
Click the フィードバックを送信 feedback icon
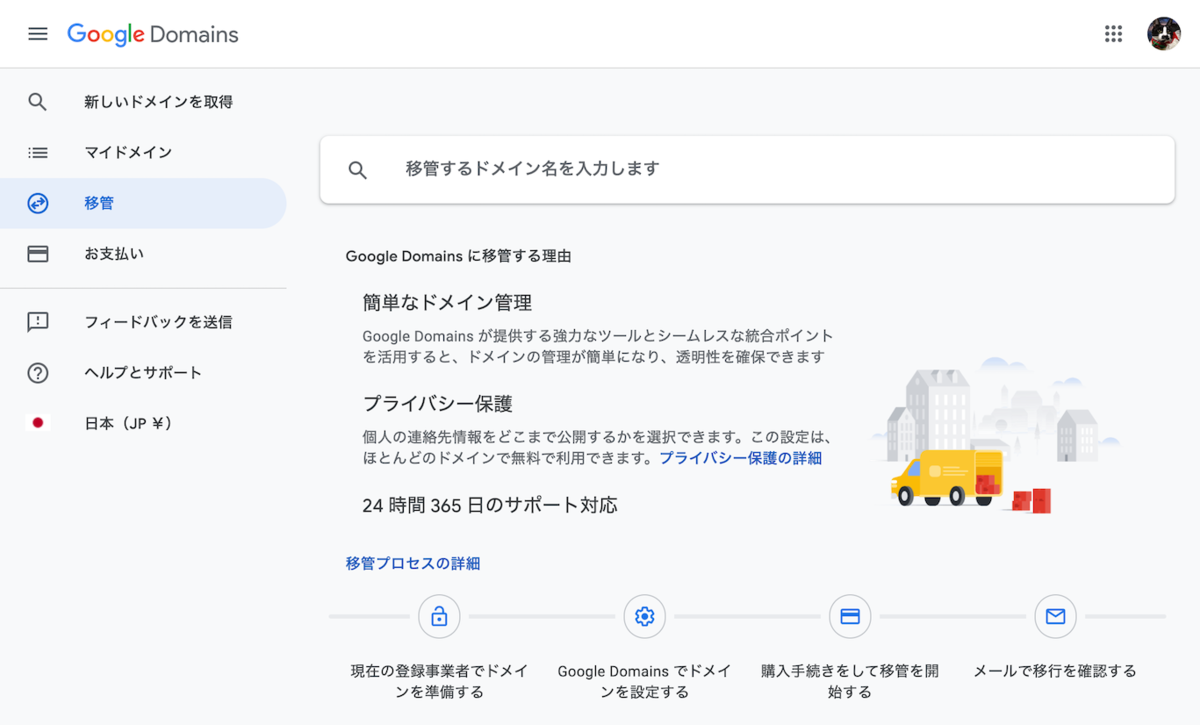pos(37,322)
